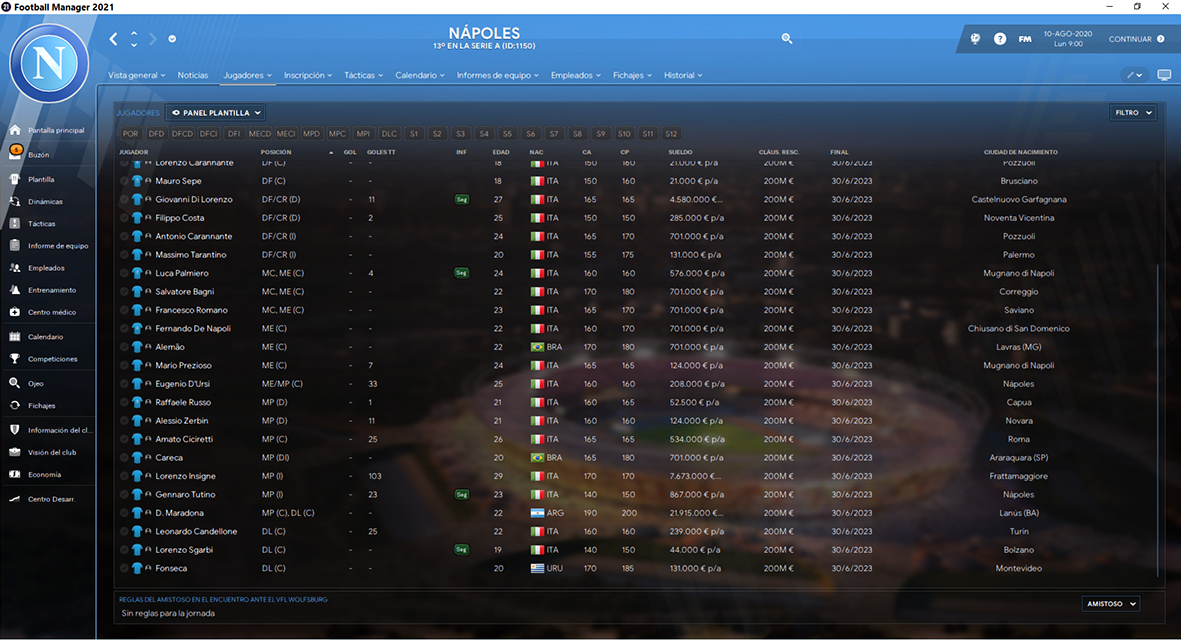
Task: Click player name Salvatore Bagni
Action: [185, 291]
